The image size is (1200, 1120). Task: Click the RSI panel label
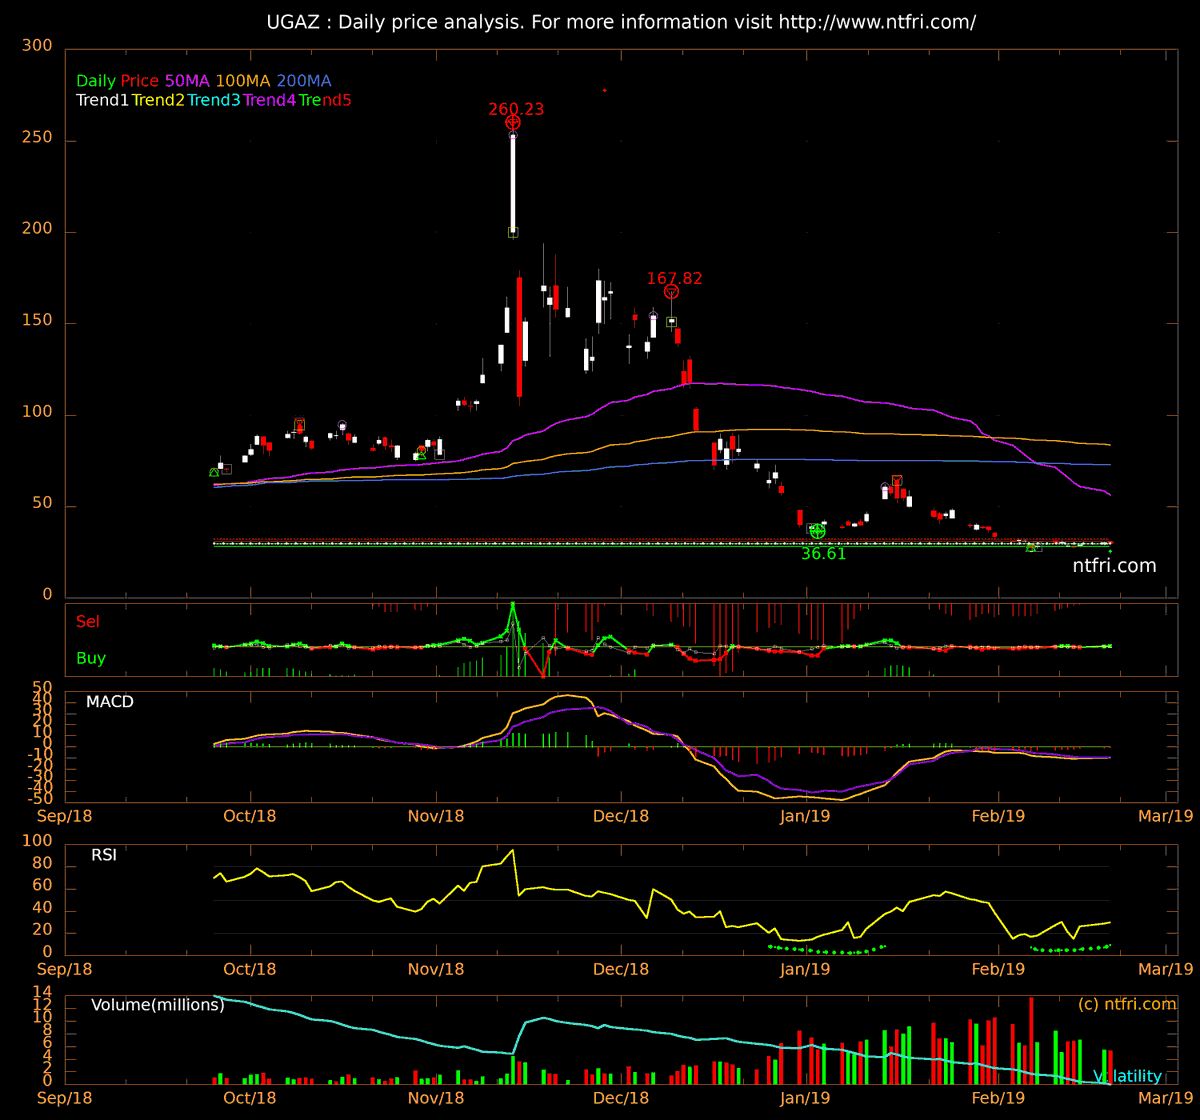point(104,855)
